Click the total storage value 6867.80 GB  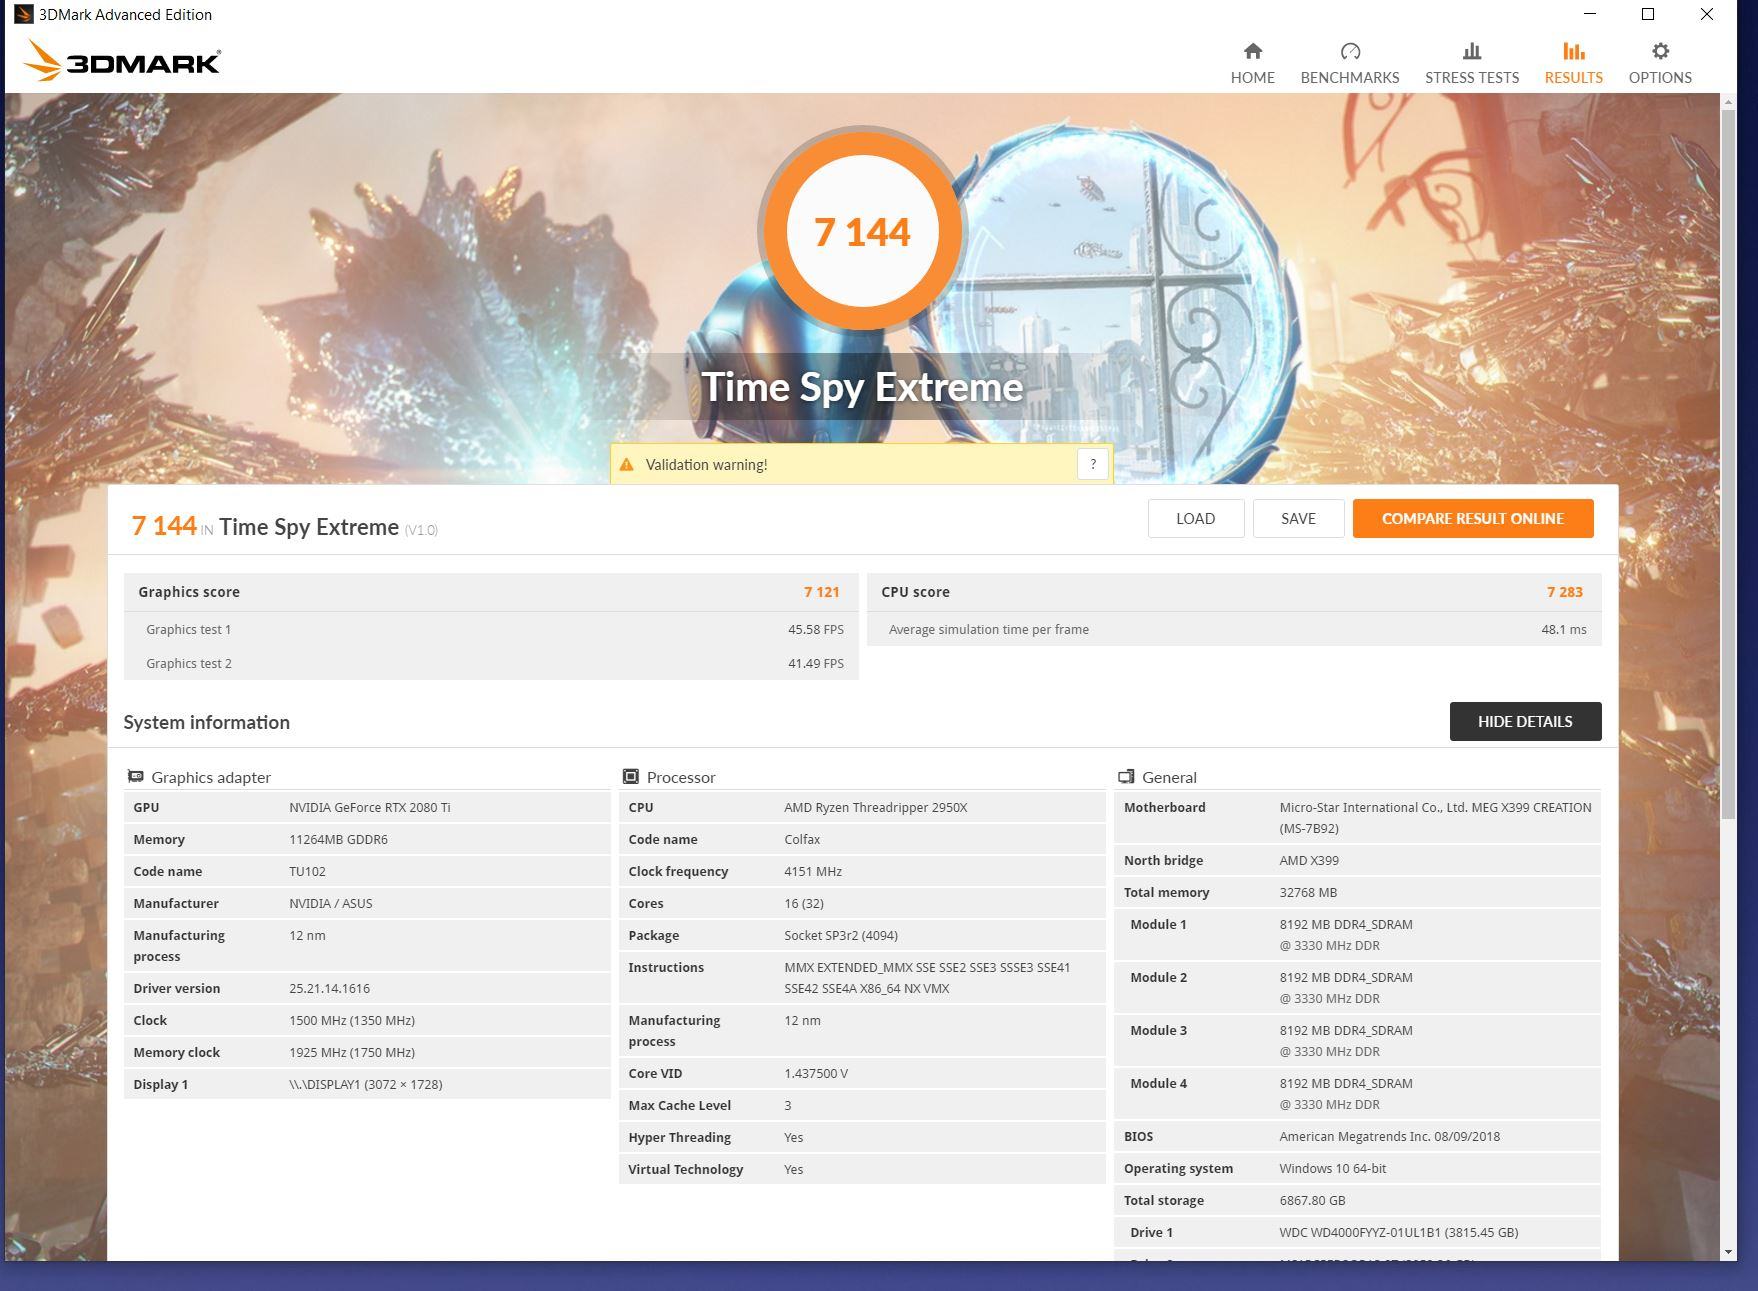point(1312,1200)
